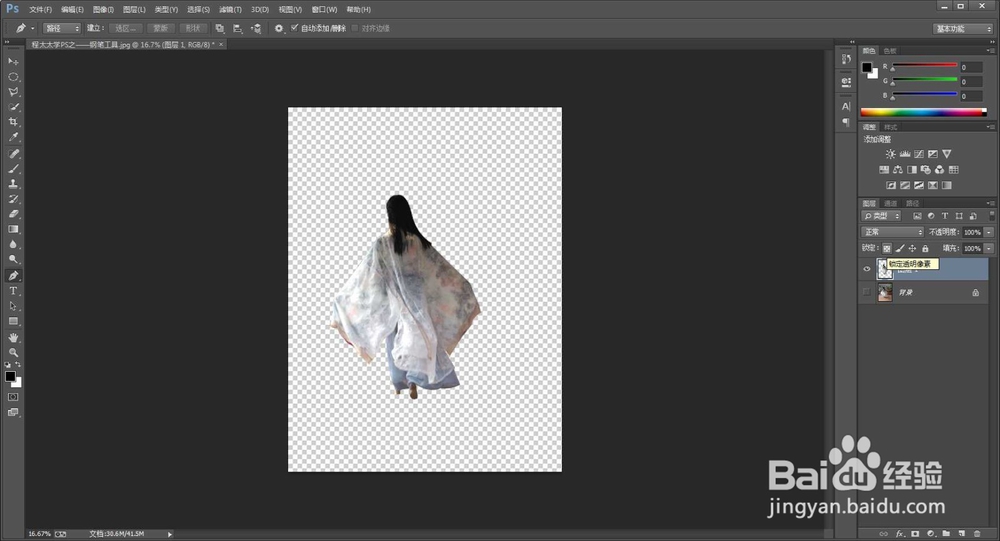Viewport: 1000px width, 541px height.
Task: Select the History Brush tool
Action: 13,199
